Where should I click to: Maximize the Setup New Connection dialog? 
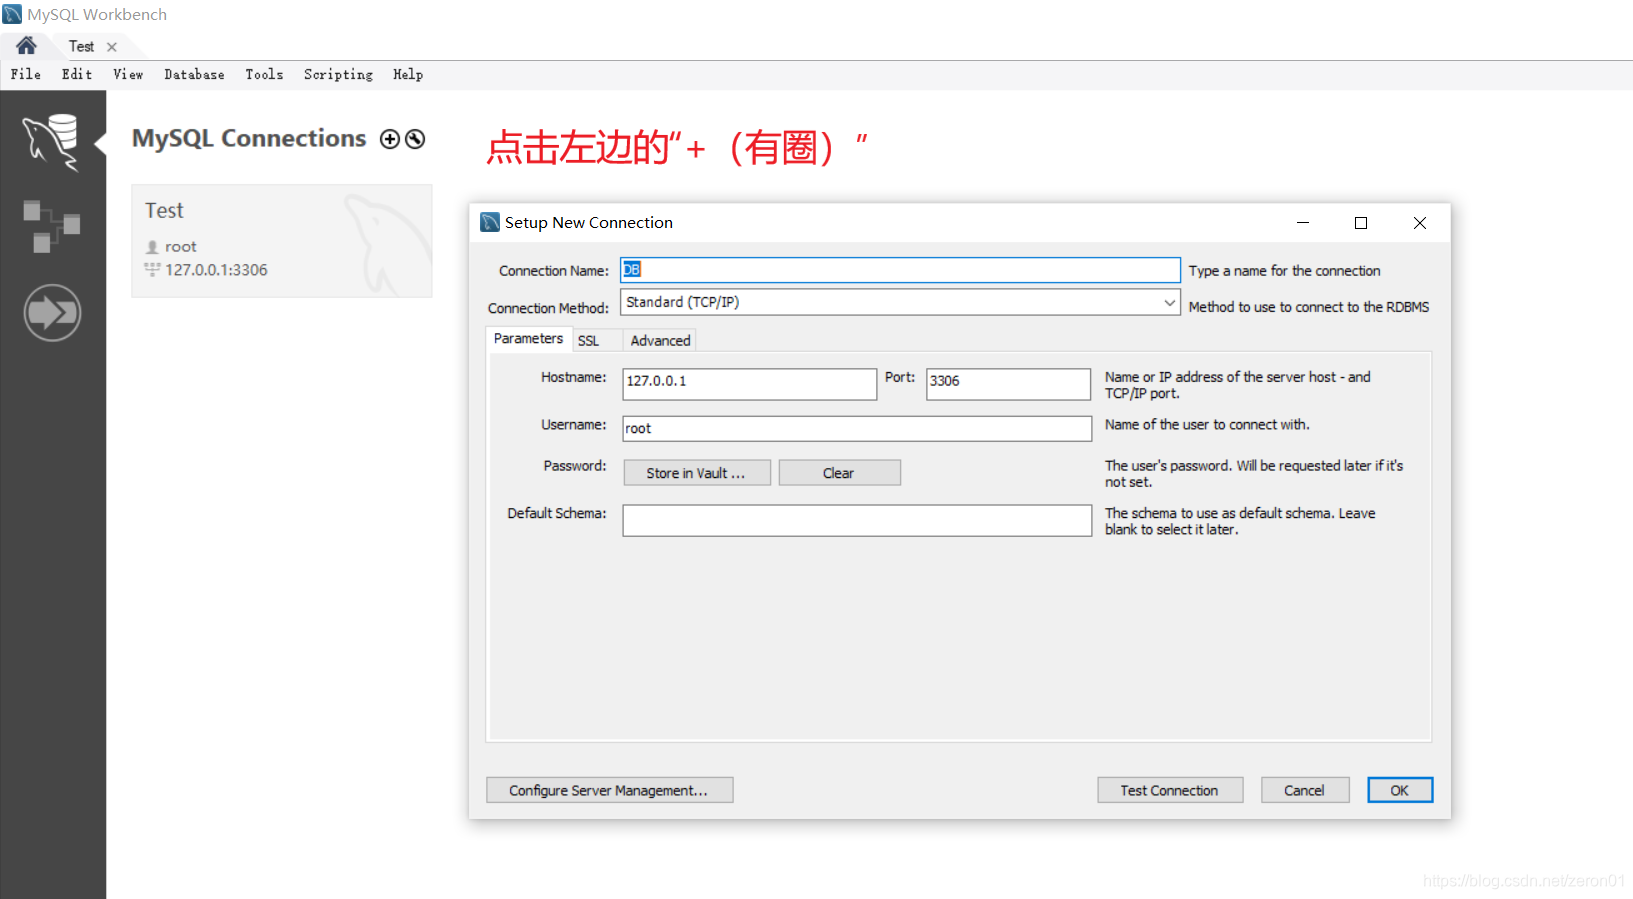pyautogui.click(x=1361, y=223)
